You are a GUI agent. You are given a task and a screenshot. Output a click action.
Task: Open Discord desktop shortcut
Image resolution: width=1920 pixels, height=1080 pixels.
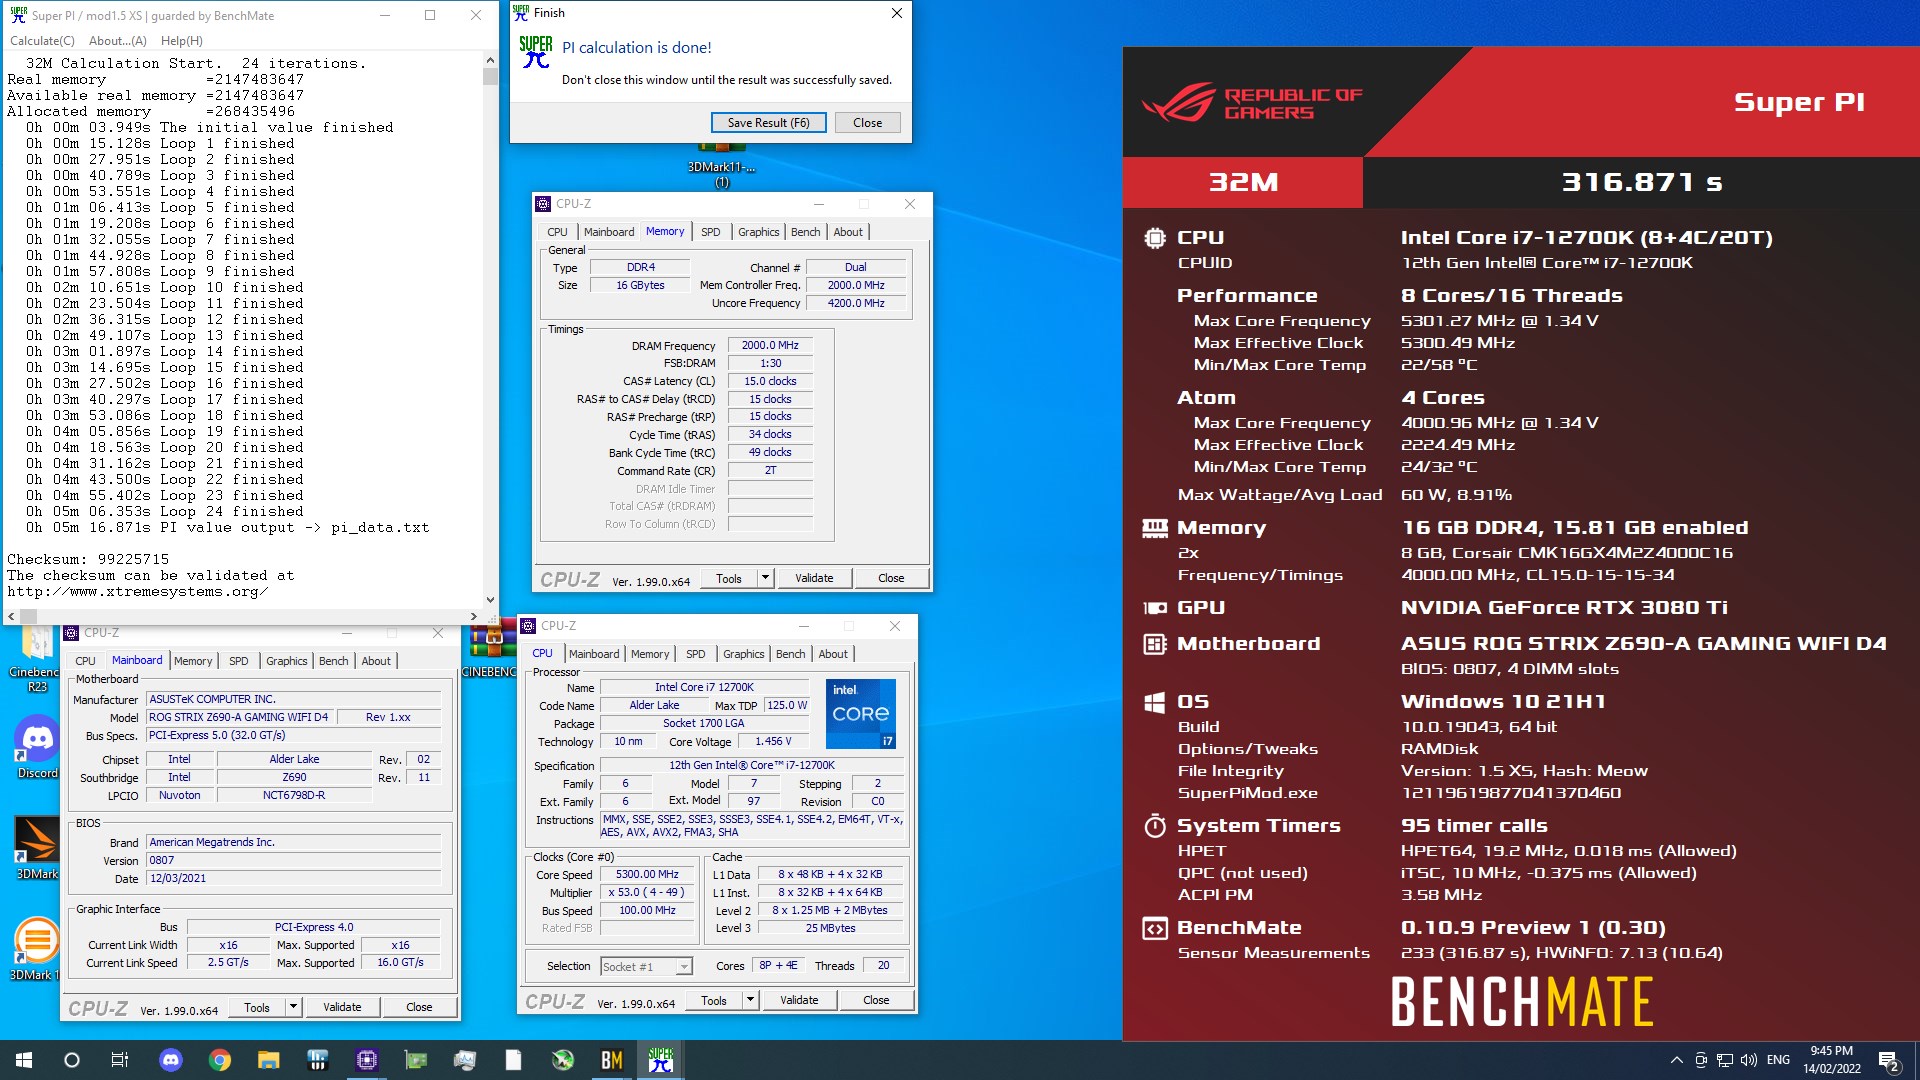click(x=37, y=748)
